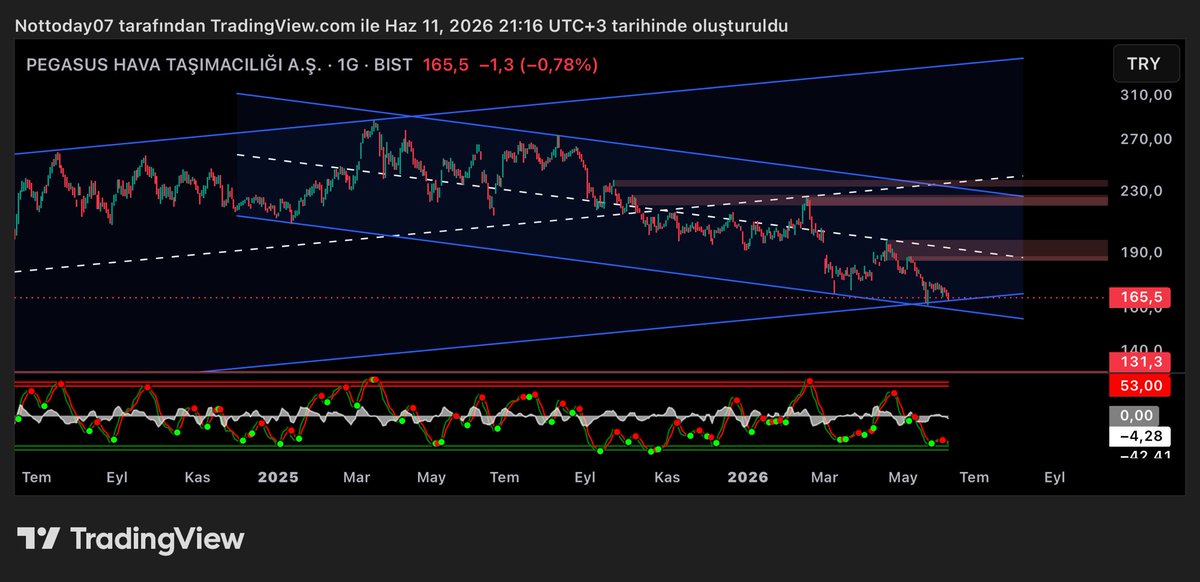
Task: Click the 2025 year label on time axis
Action: (278, 477)
